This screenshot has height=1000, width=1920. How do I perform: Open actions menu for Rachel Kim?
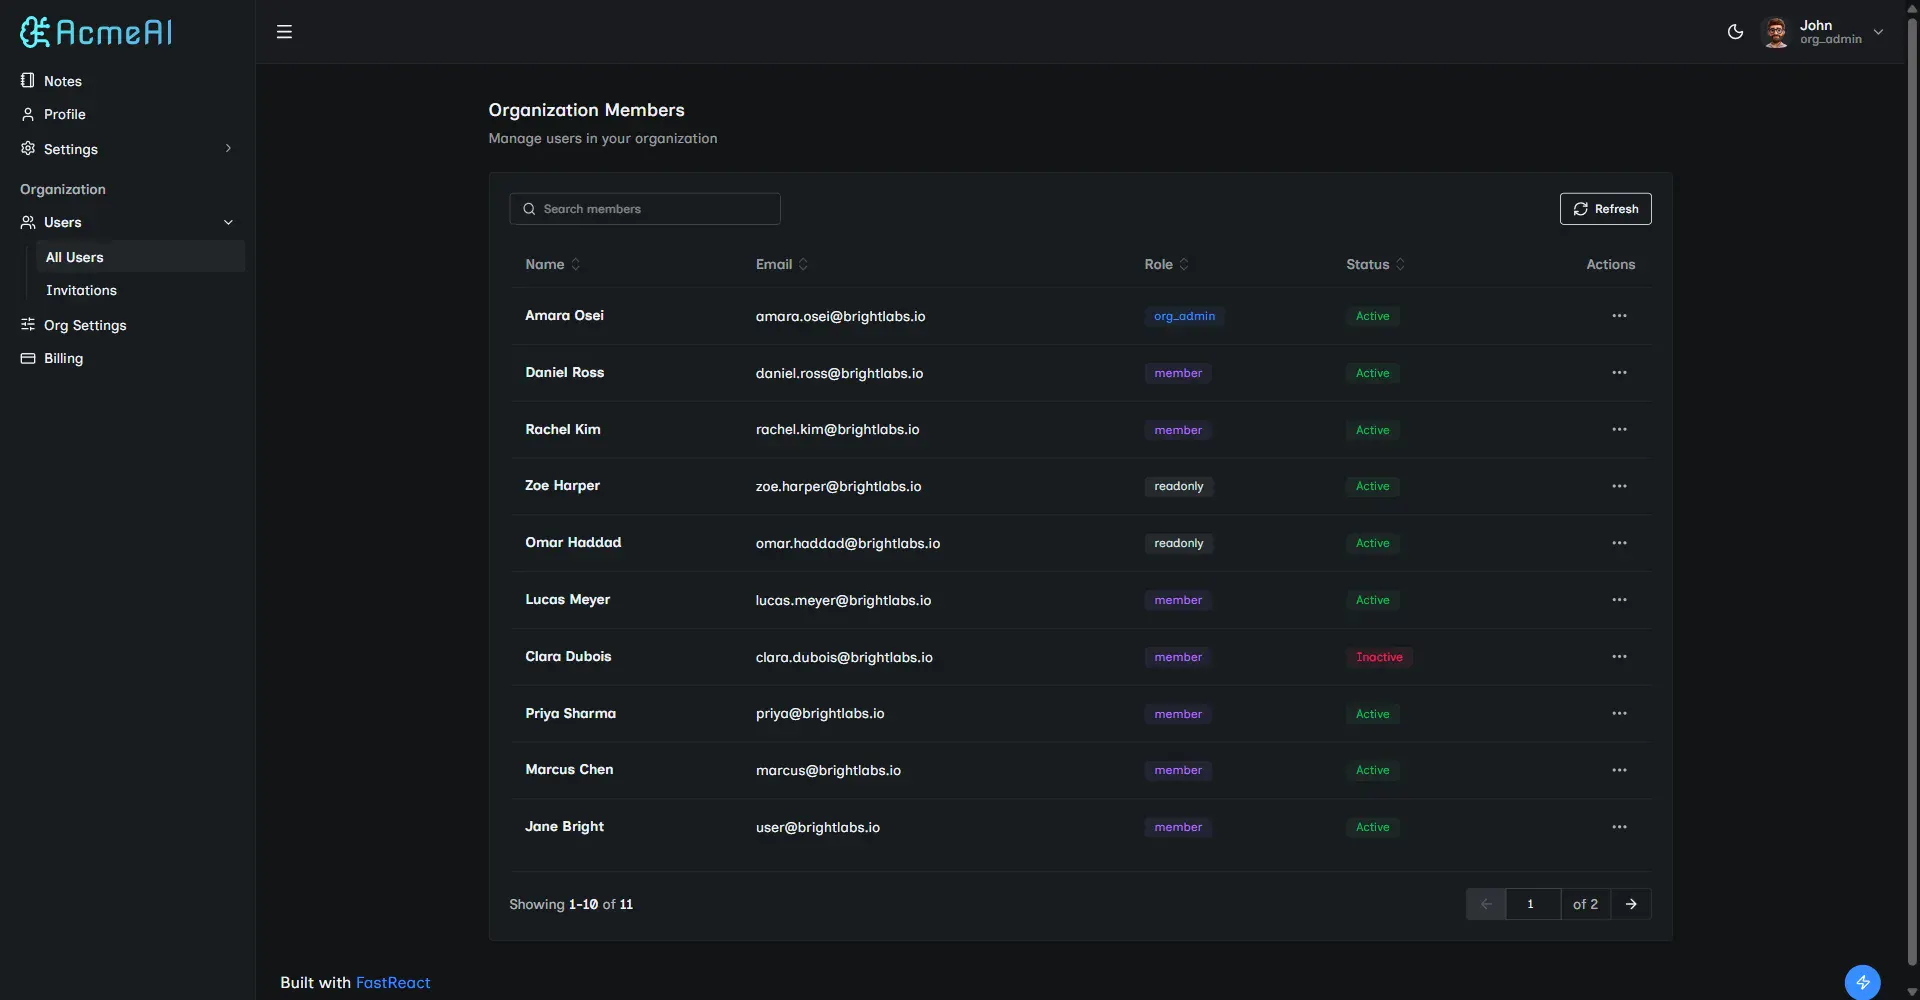(1619, 430)
